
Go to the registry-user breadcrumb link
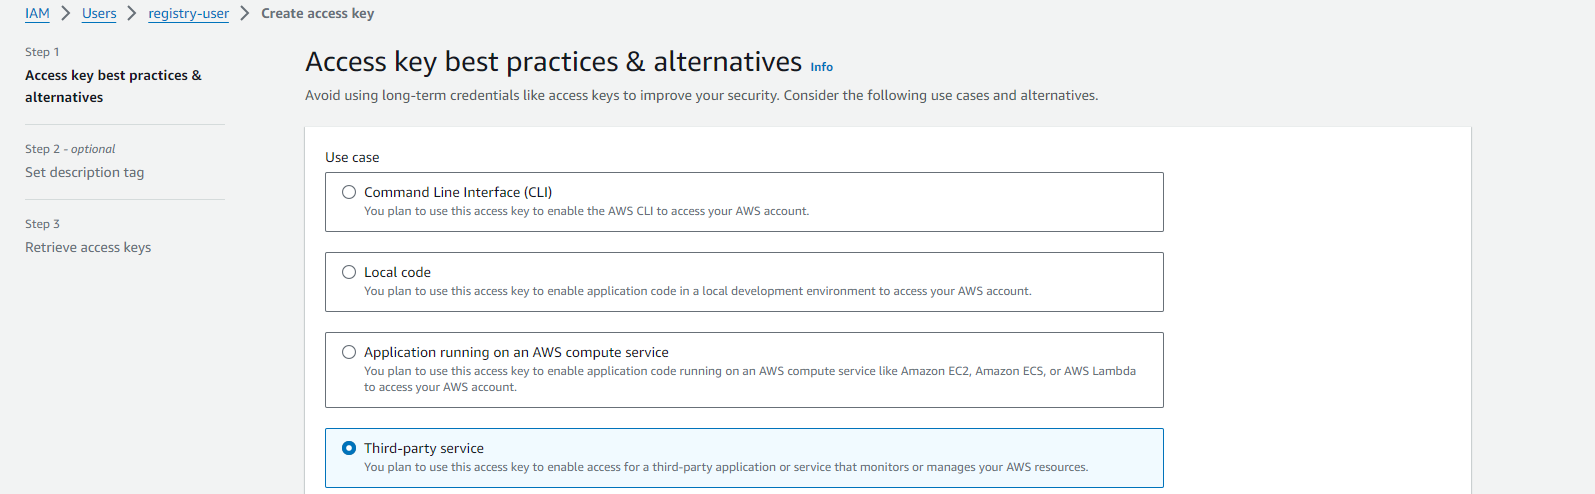point(188,14)
